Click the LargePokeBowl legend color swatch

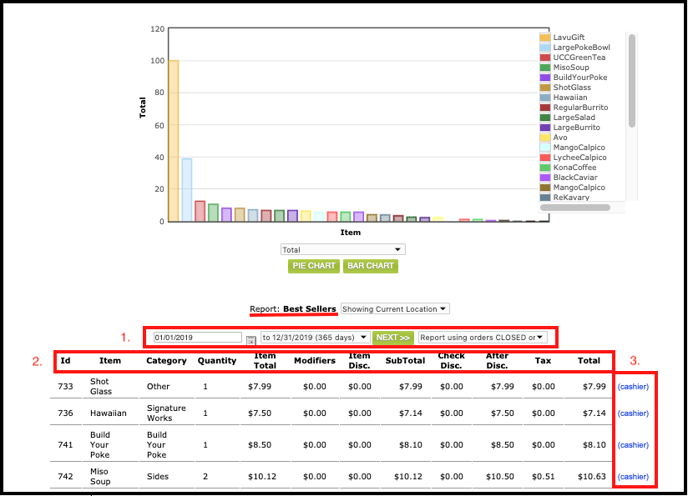click(545, 47)
